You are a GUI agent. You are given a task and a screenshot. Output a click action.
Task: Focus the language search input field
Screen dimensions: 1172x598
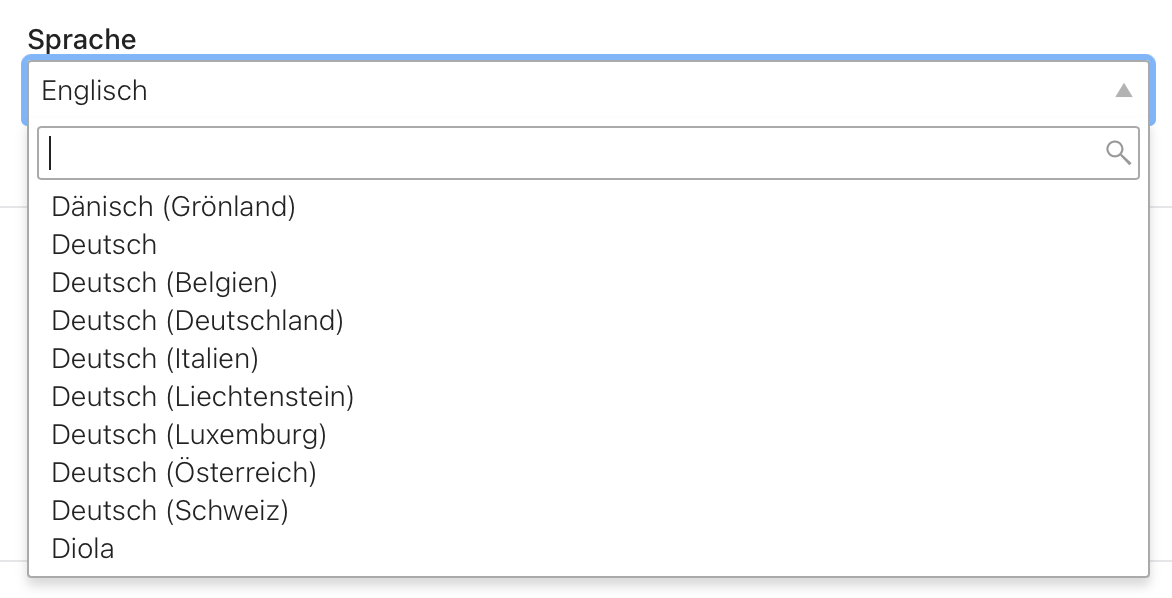[x=588, y=153]
